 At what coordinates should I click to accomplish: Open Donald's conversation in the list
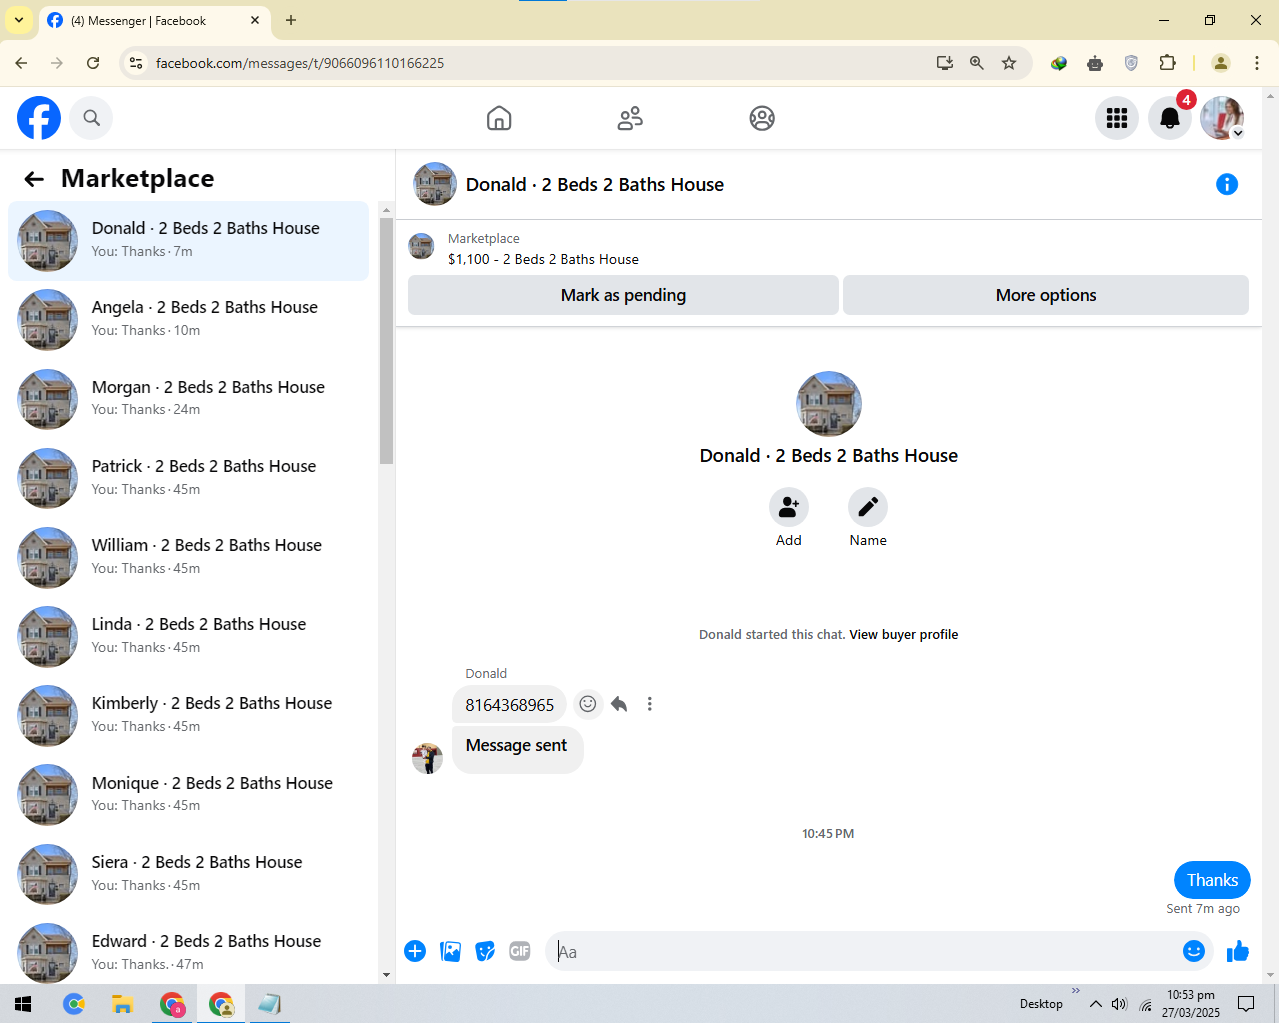188,241
